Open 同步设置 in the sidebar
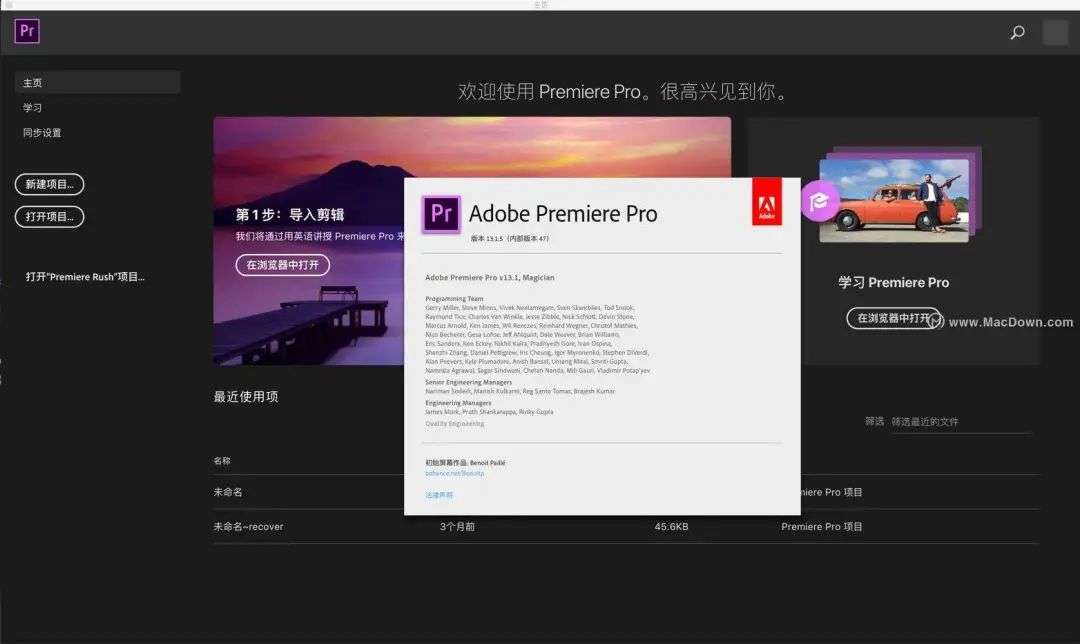This screenshot has width=1080, height=644. point(42,132)
